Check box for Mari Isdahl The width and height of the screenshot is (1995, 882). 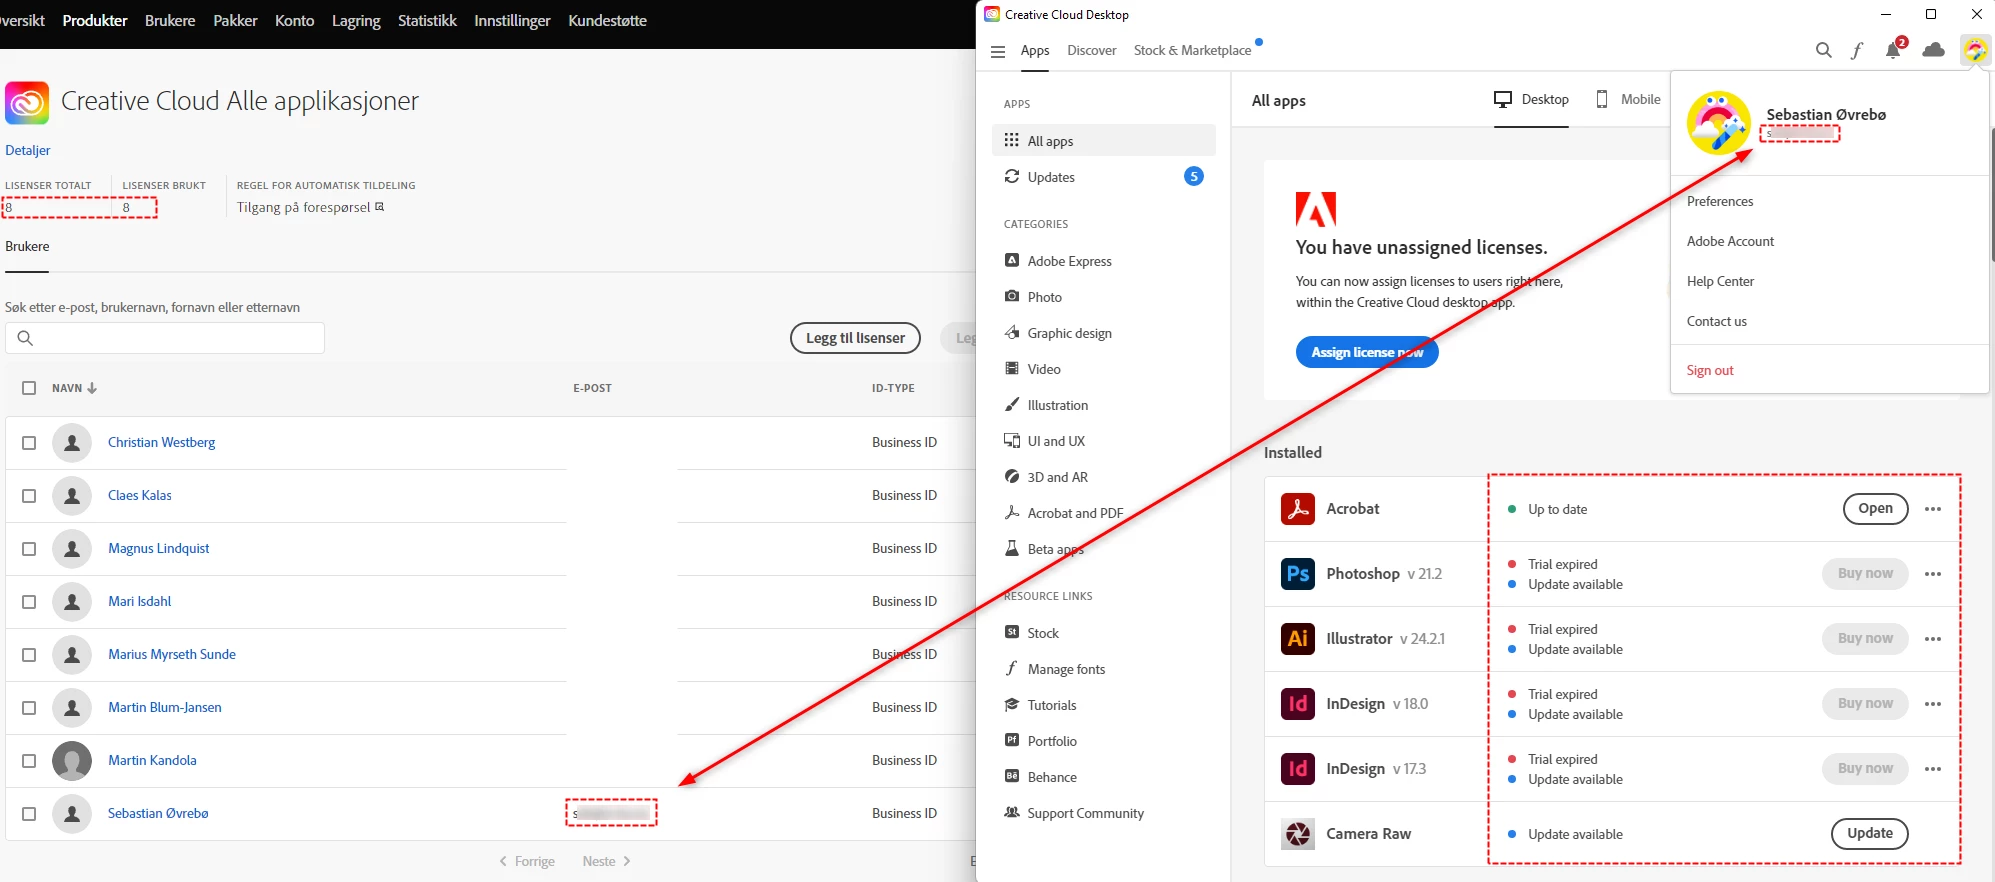tap(29, 602)
